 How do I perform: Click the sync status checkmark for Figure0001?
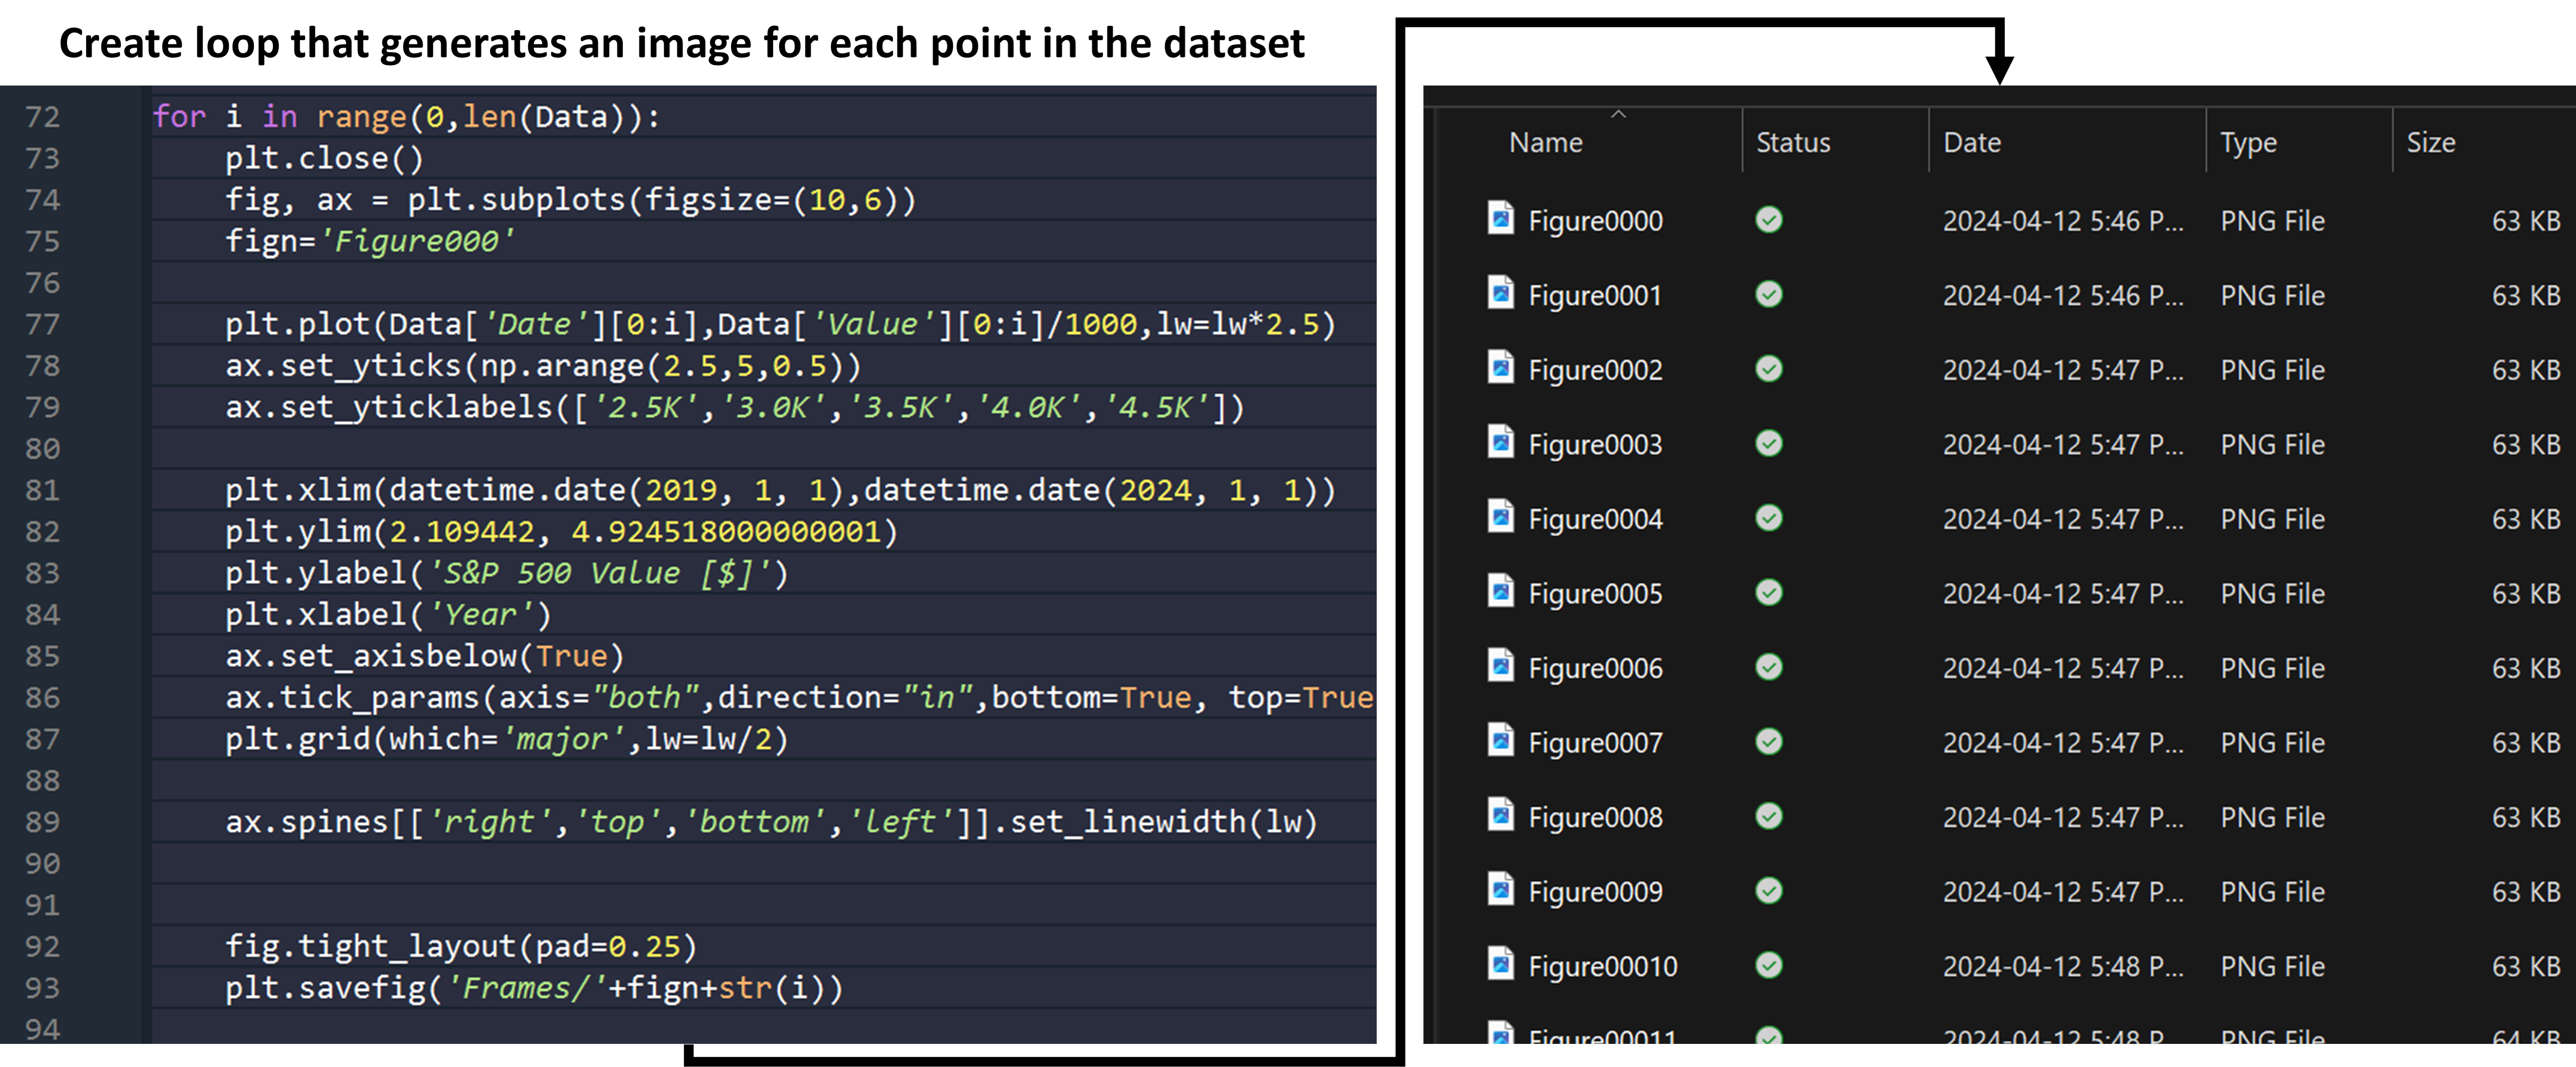(x=1768, y=294)
